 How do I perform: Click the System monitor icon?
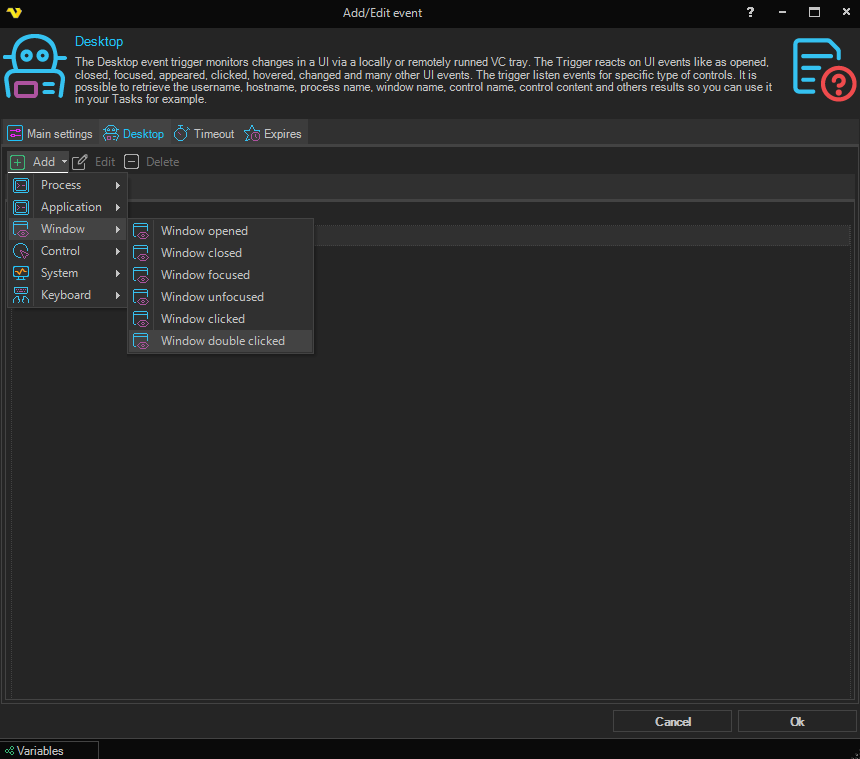click(x=21, y=273)
